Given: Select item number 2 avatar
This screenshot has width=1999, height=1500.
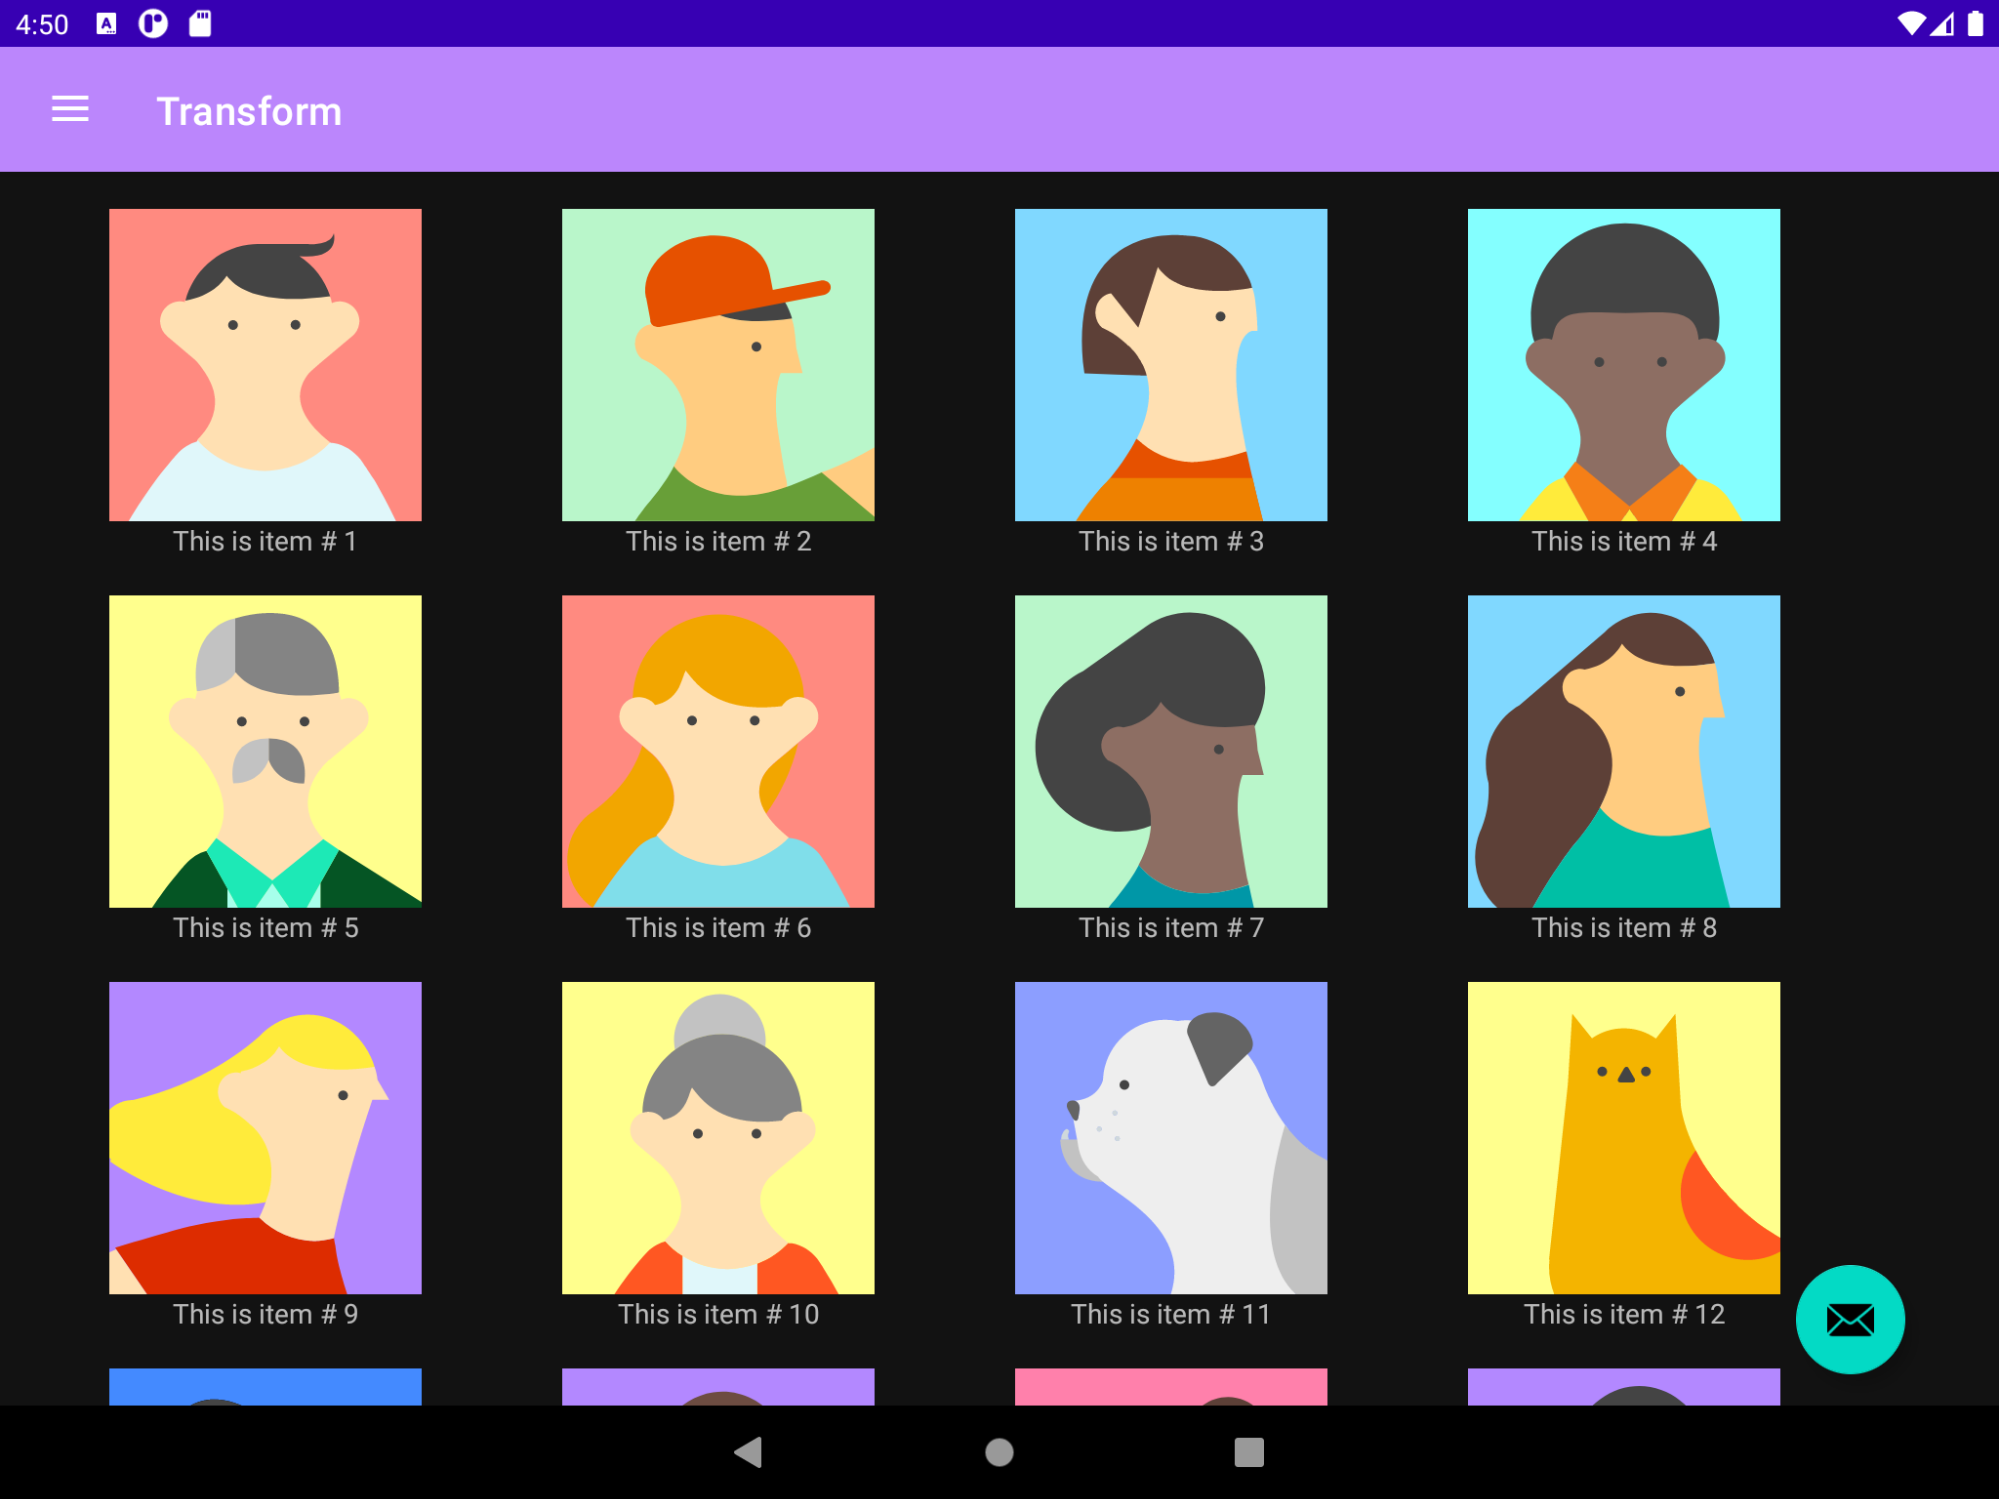Looking at the screenshot, I should (720, 364).
